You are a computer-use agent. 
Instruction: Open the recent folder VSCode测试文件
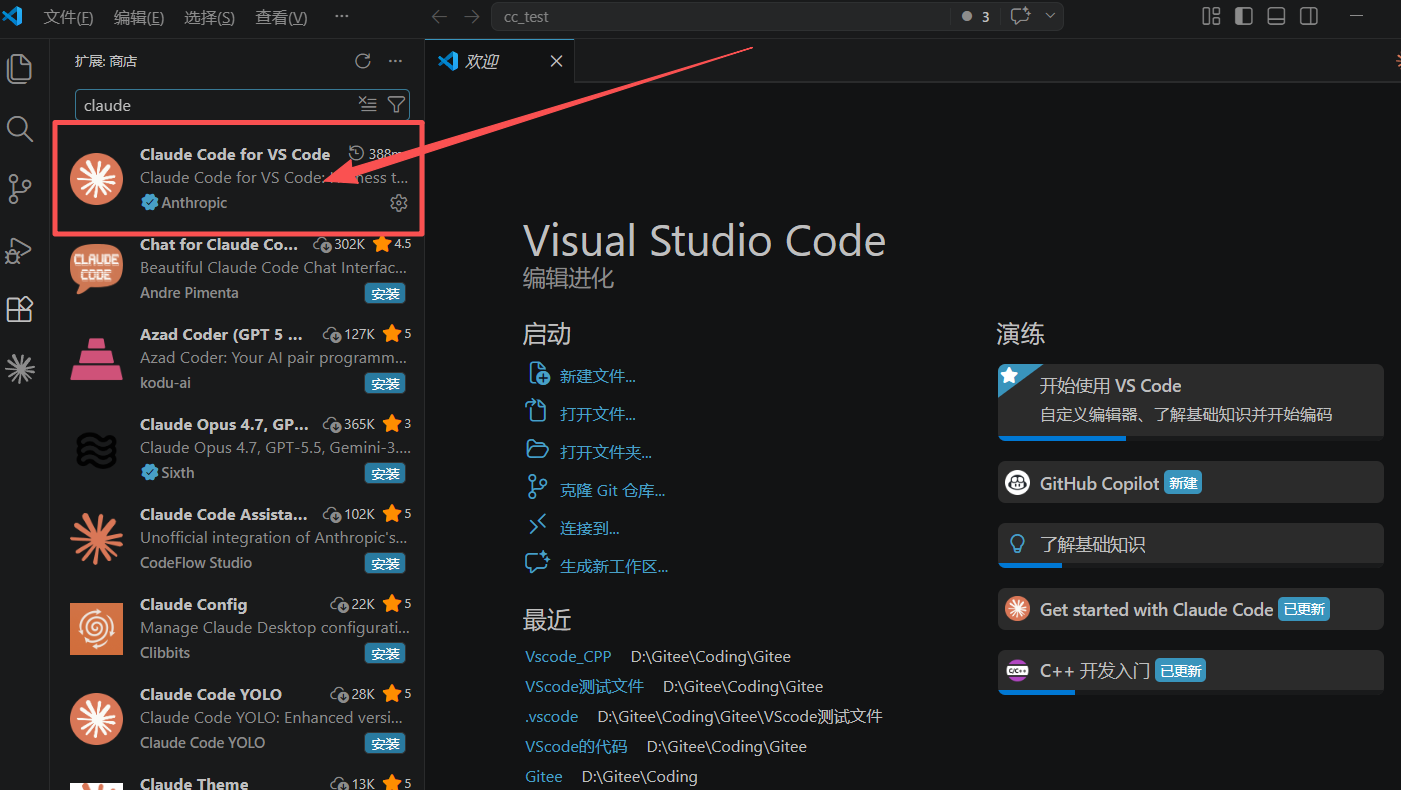[x=584, y=687]
